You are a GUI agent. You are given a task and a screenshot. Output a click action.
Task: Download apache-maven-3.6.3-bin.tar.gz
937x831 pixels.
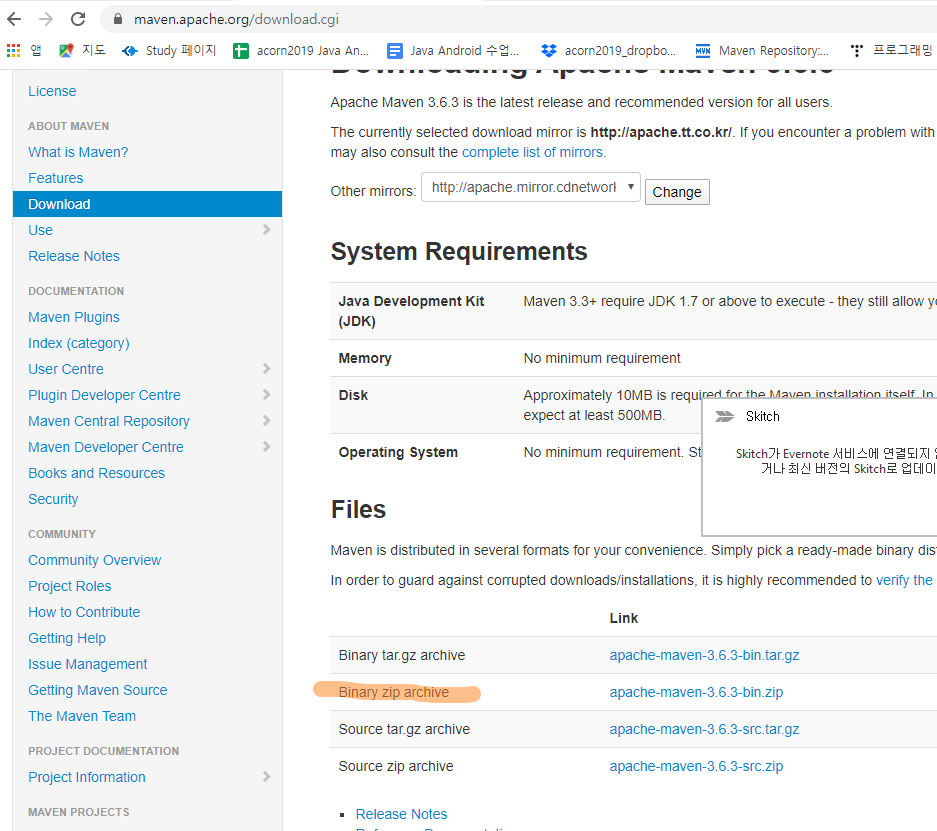pos(704,655)
